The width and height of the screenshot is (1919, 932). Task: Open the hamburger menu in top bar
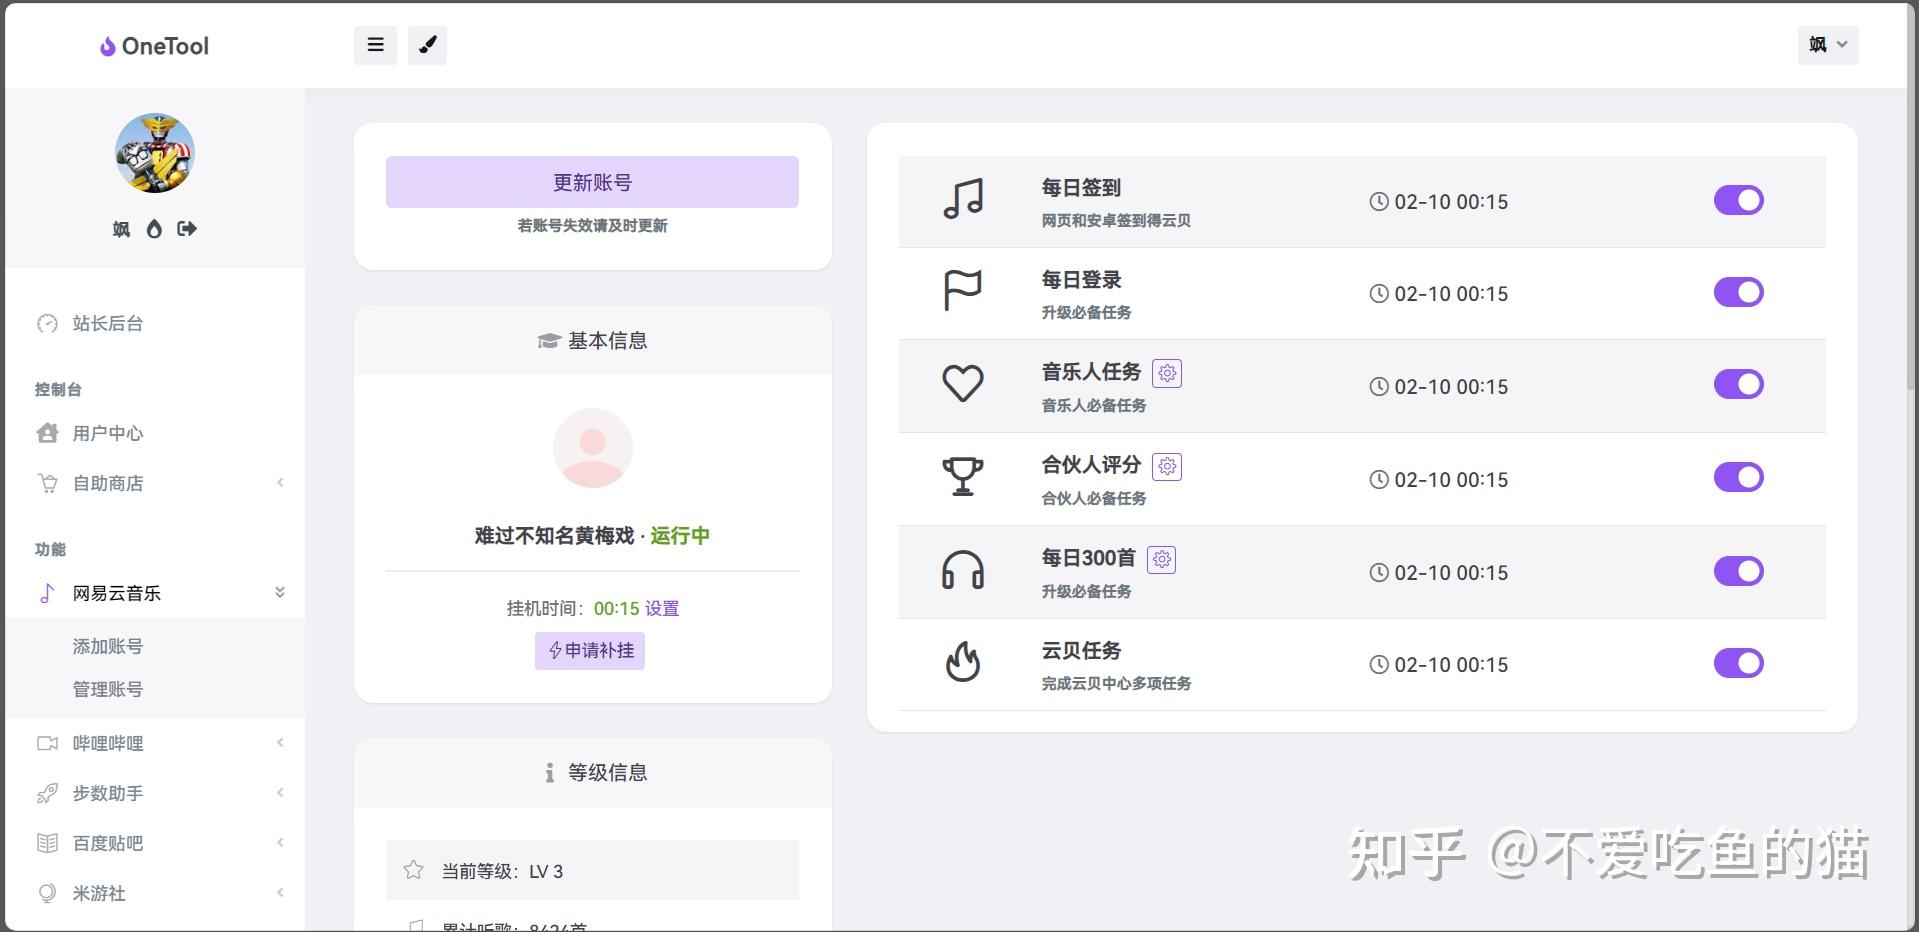pyautogui.click(x=375, y=45)
